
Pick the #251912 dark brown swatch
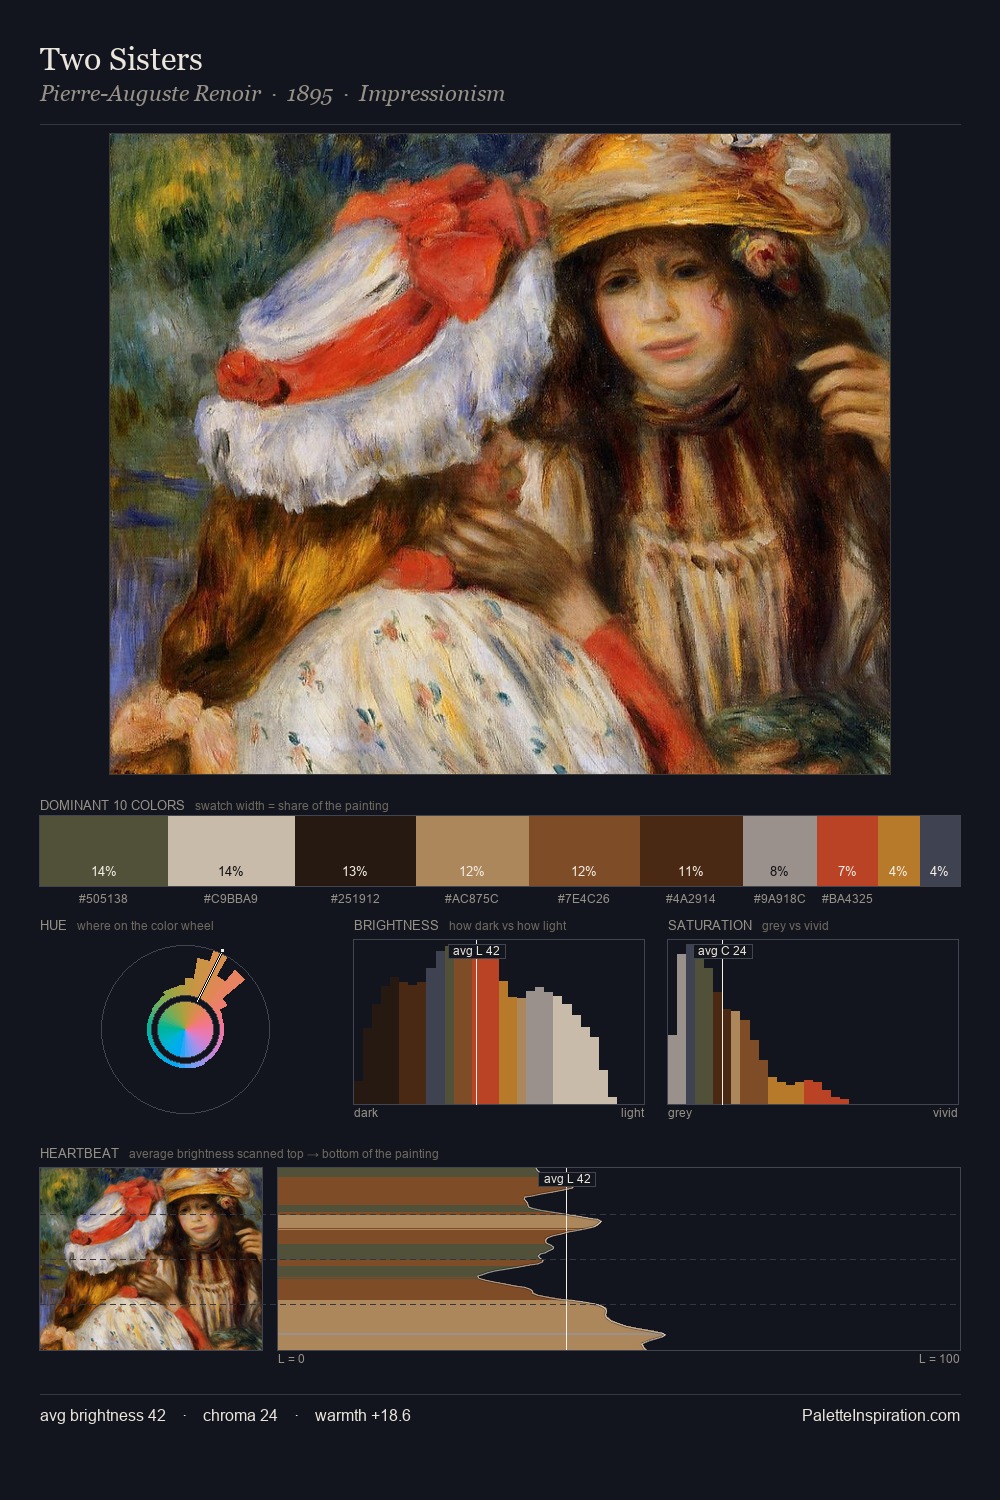pos(355,851)
